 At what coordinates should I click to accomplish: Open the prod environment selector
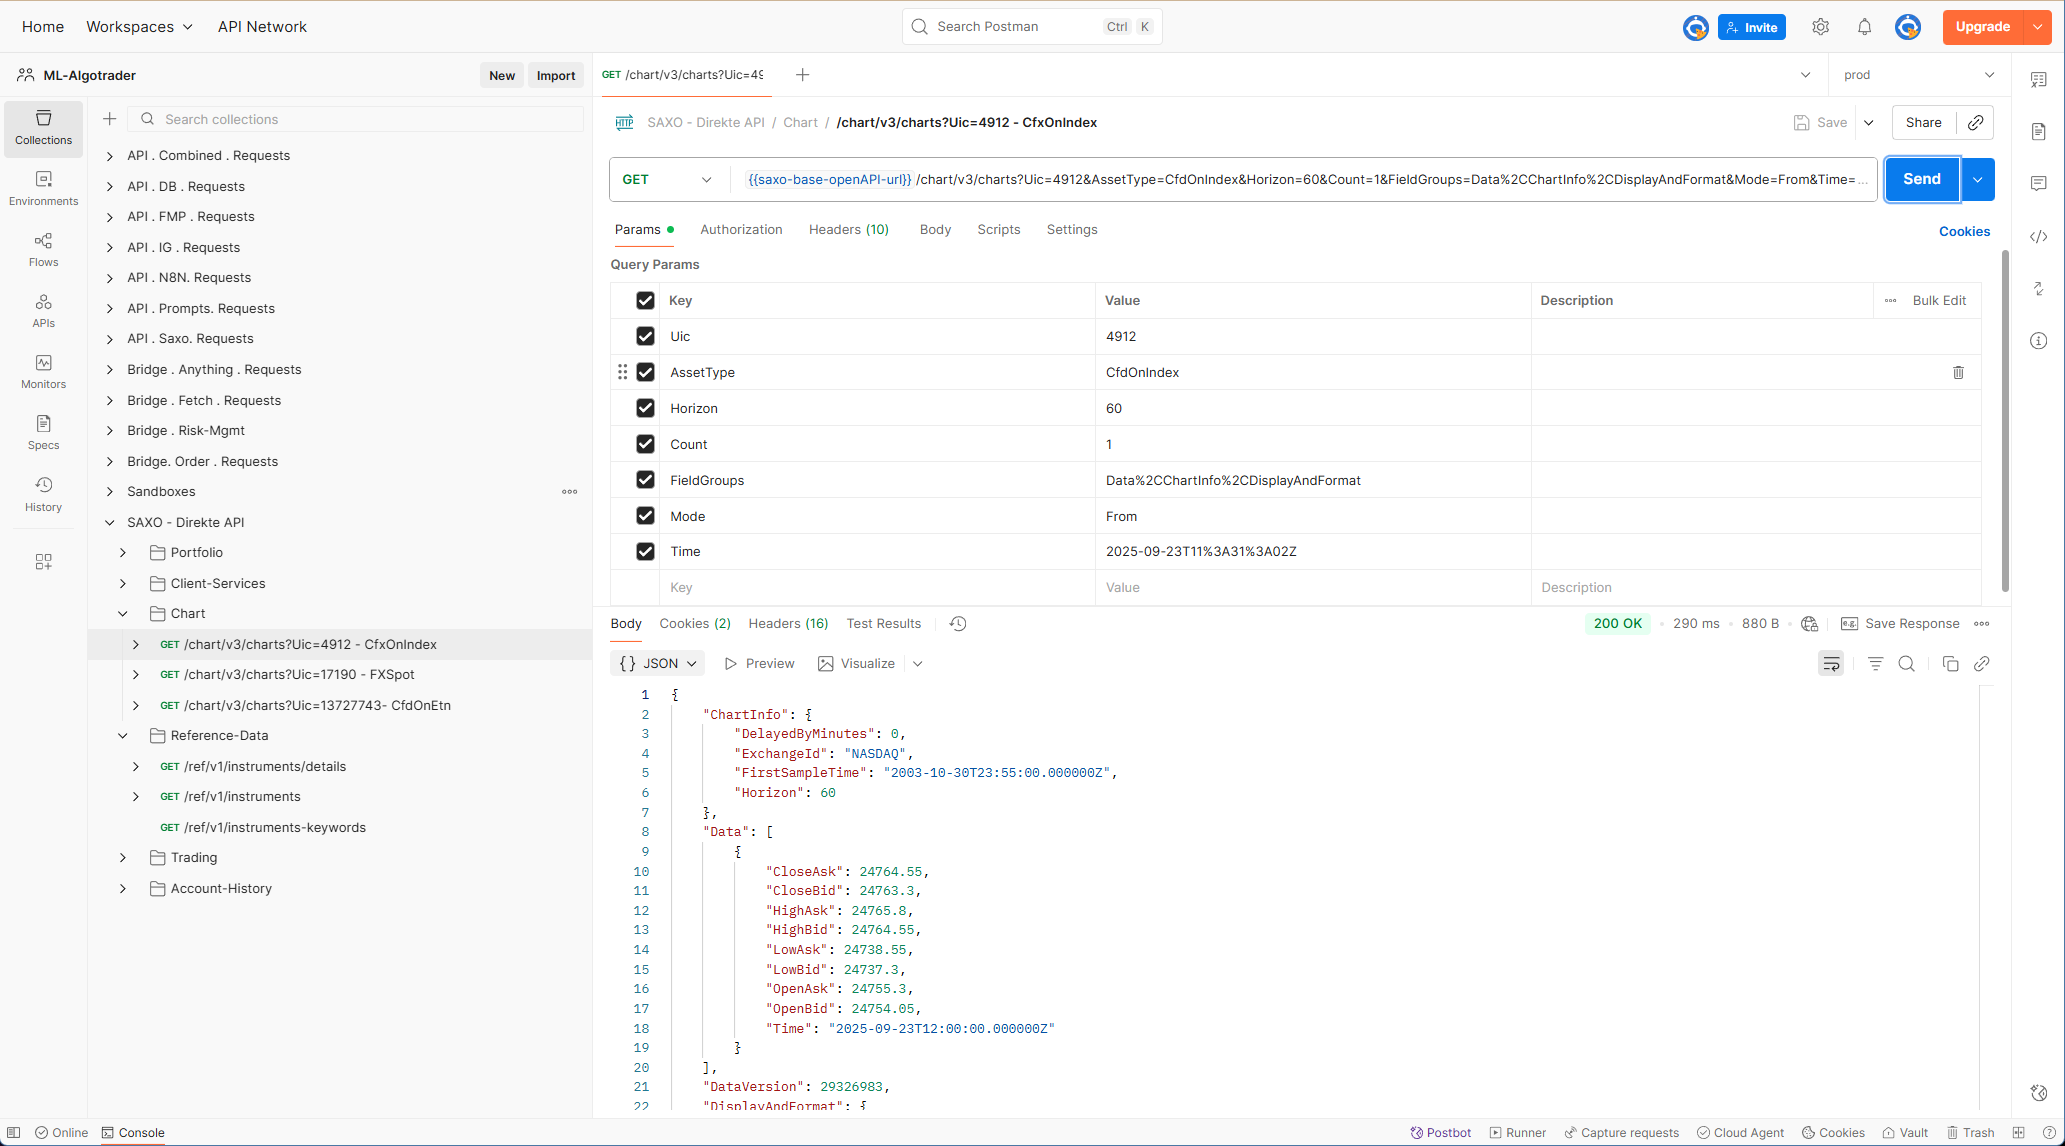click(1918, 75)
